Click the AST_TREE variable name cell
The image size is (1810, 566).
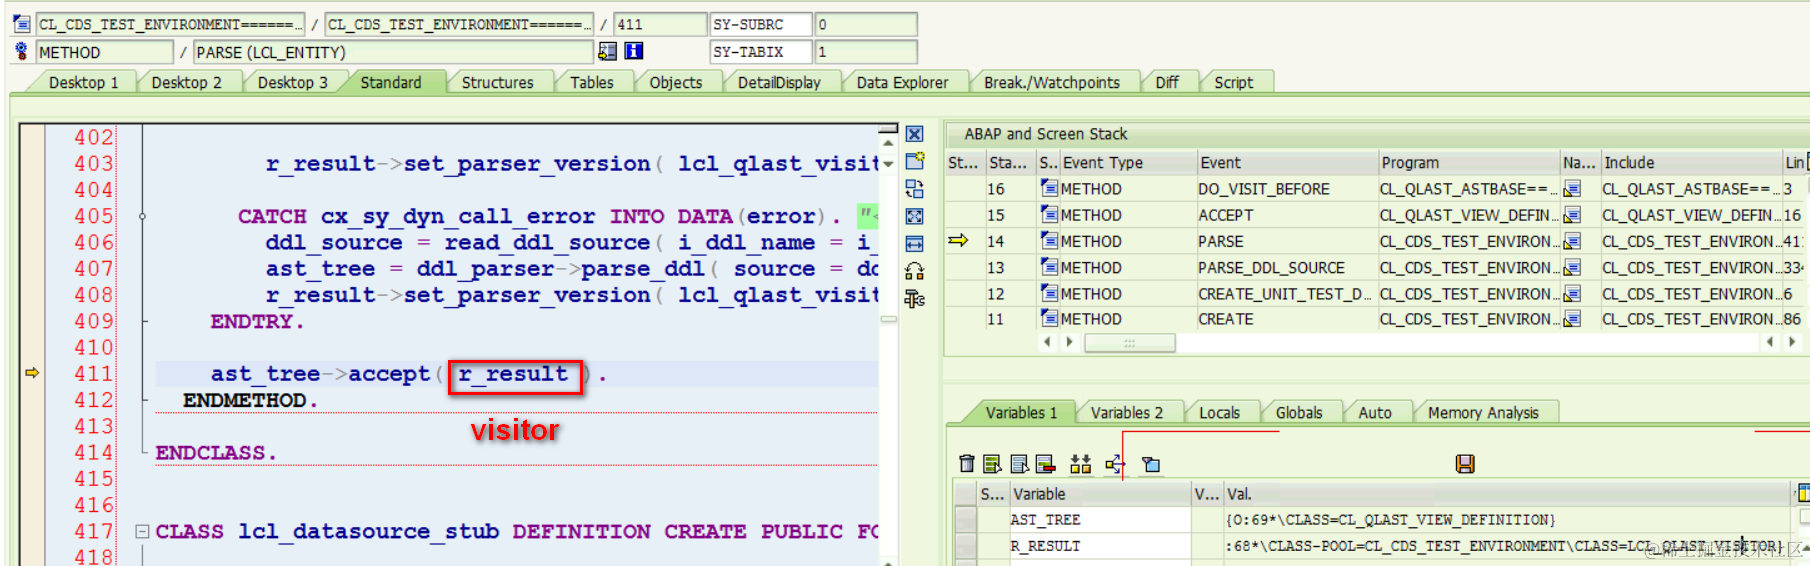point(1099,520)
